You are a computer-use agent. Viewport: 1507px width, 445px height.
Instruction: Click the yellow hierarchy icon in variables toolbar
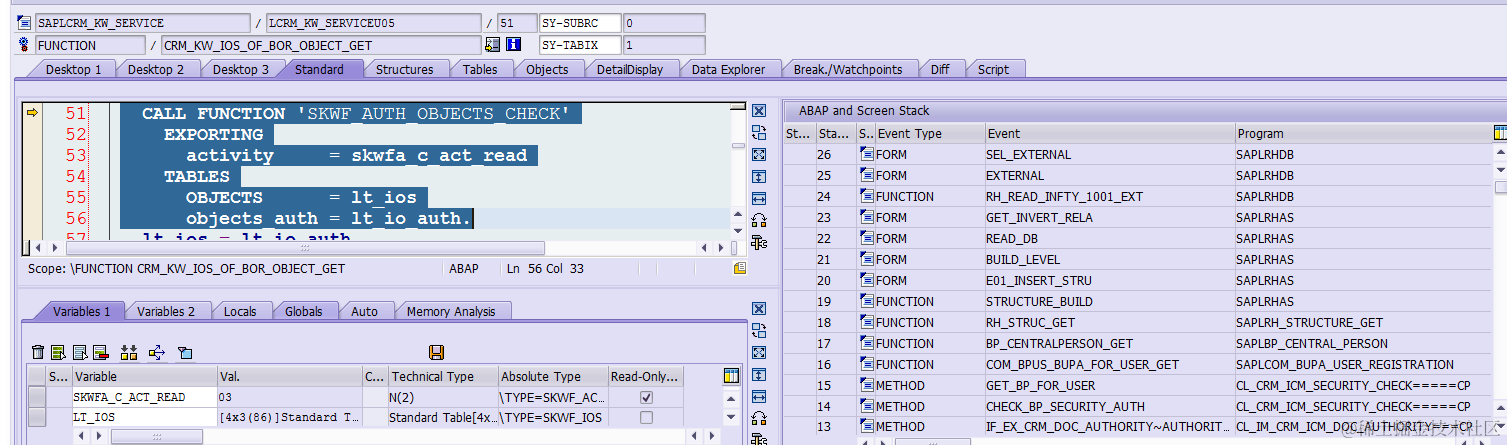[x=128, y=352]
